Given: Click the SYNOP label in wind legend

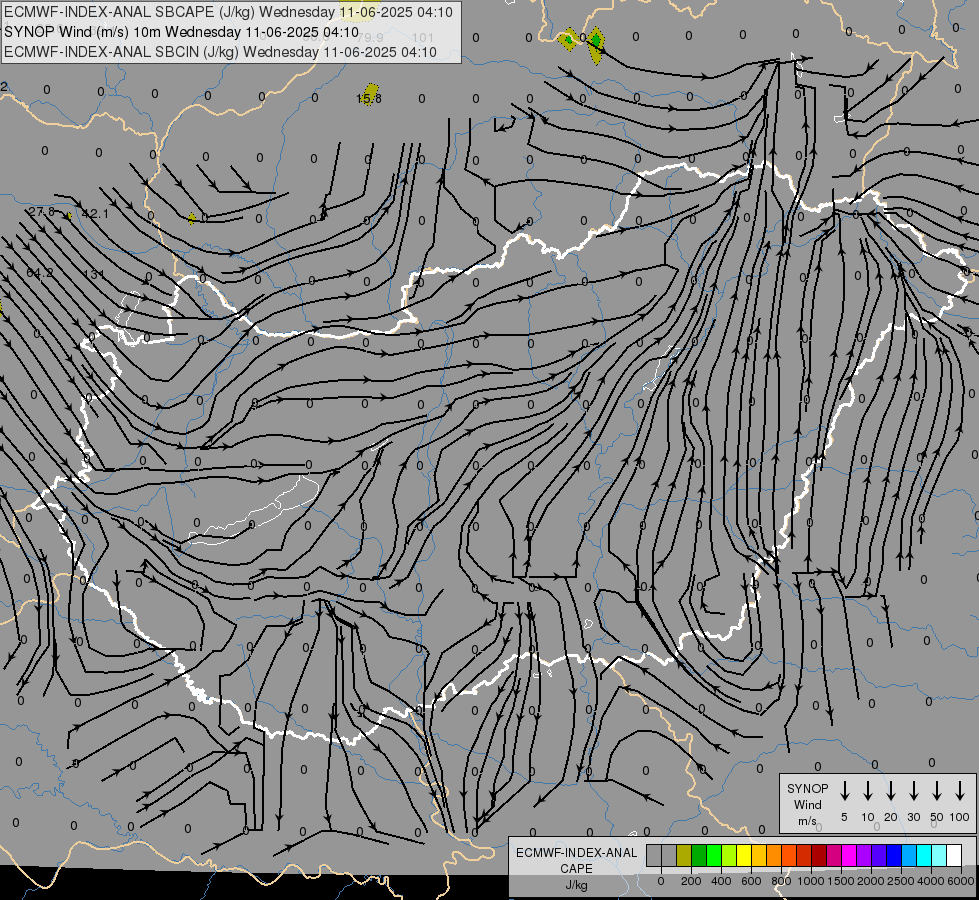Looking at the screenshot, I should 807,788.
